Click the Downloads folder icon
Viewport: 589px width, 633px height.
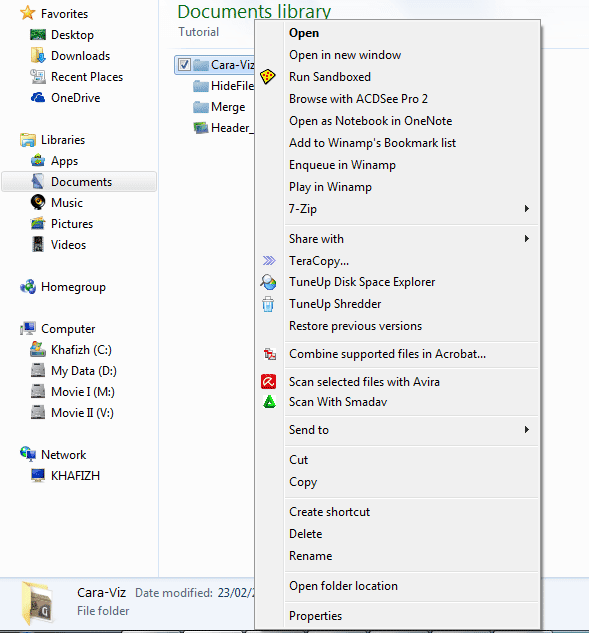point(38,56)
